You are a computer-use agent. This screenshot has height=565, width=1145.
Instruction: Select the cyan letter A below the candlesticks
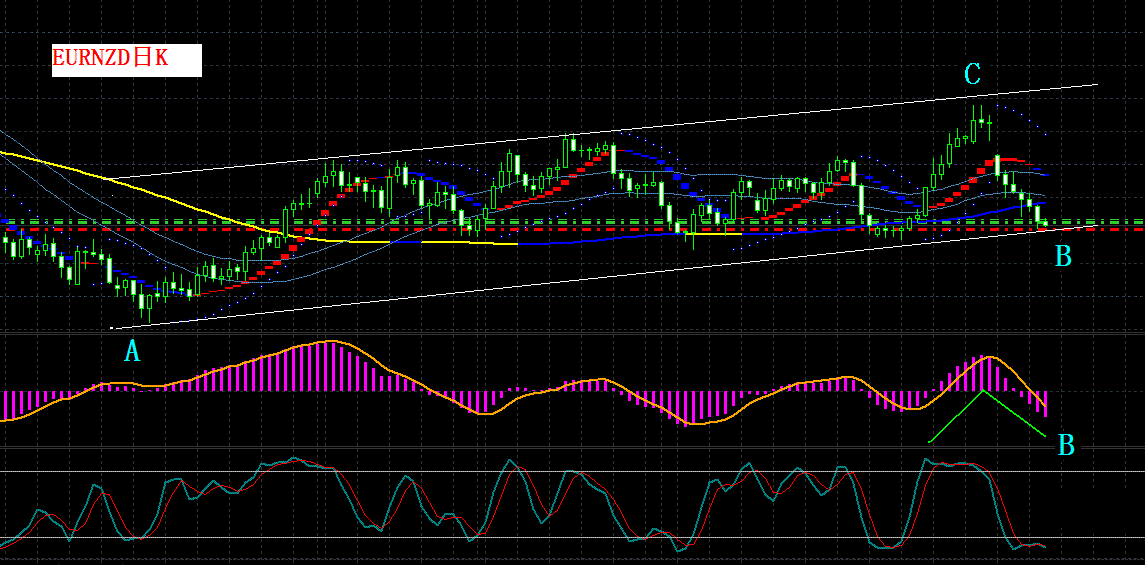click(x=131, y=352)
